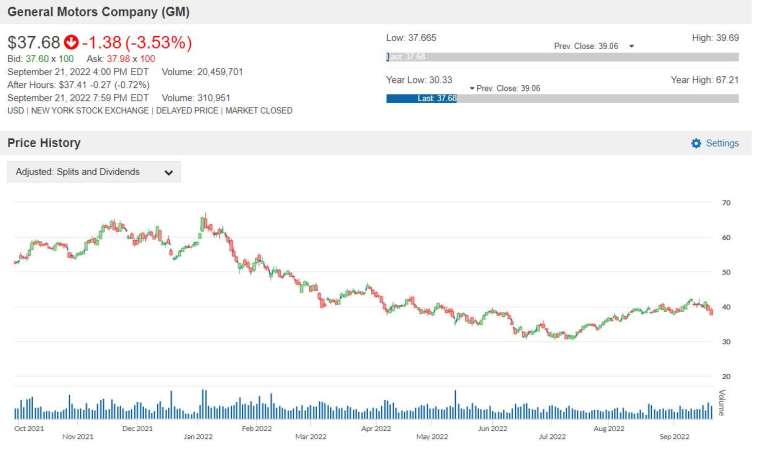Expand Adjusted: Splits and Dividends dropdown
Image resolution: width=760 pixels, height=454 pixels.
tap(95, 173)
